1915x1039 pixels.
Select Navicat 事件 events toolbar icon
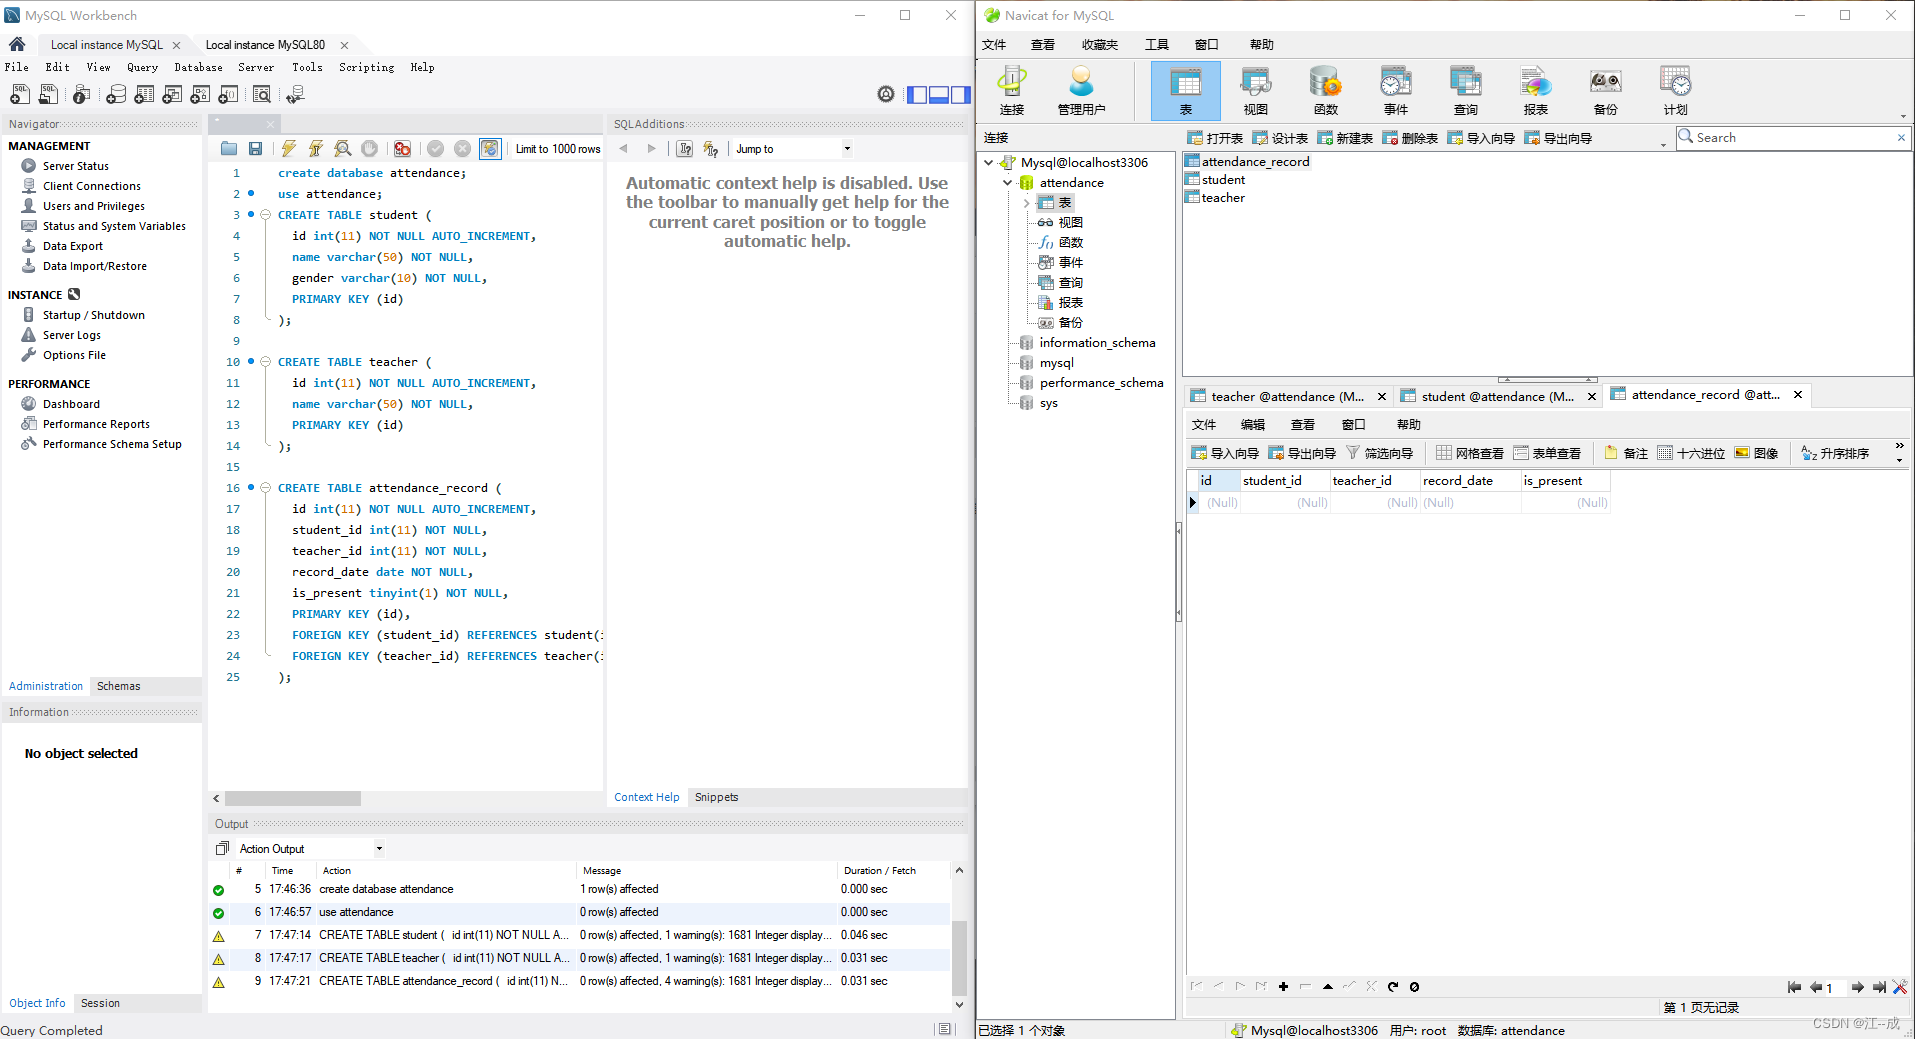1396,90
